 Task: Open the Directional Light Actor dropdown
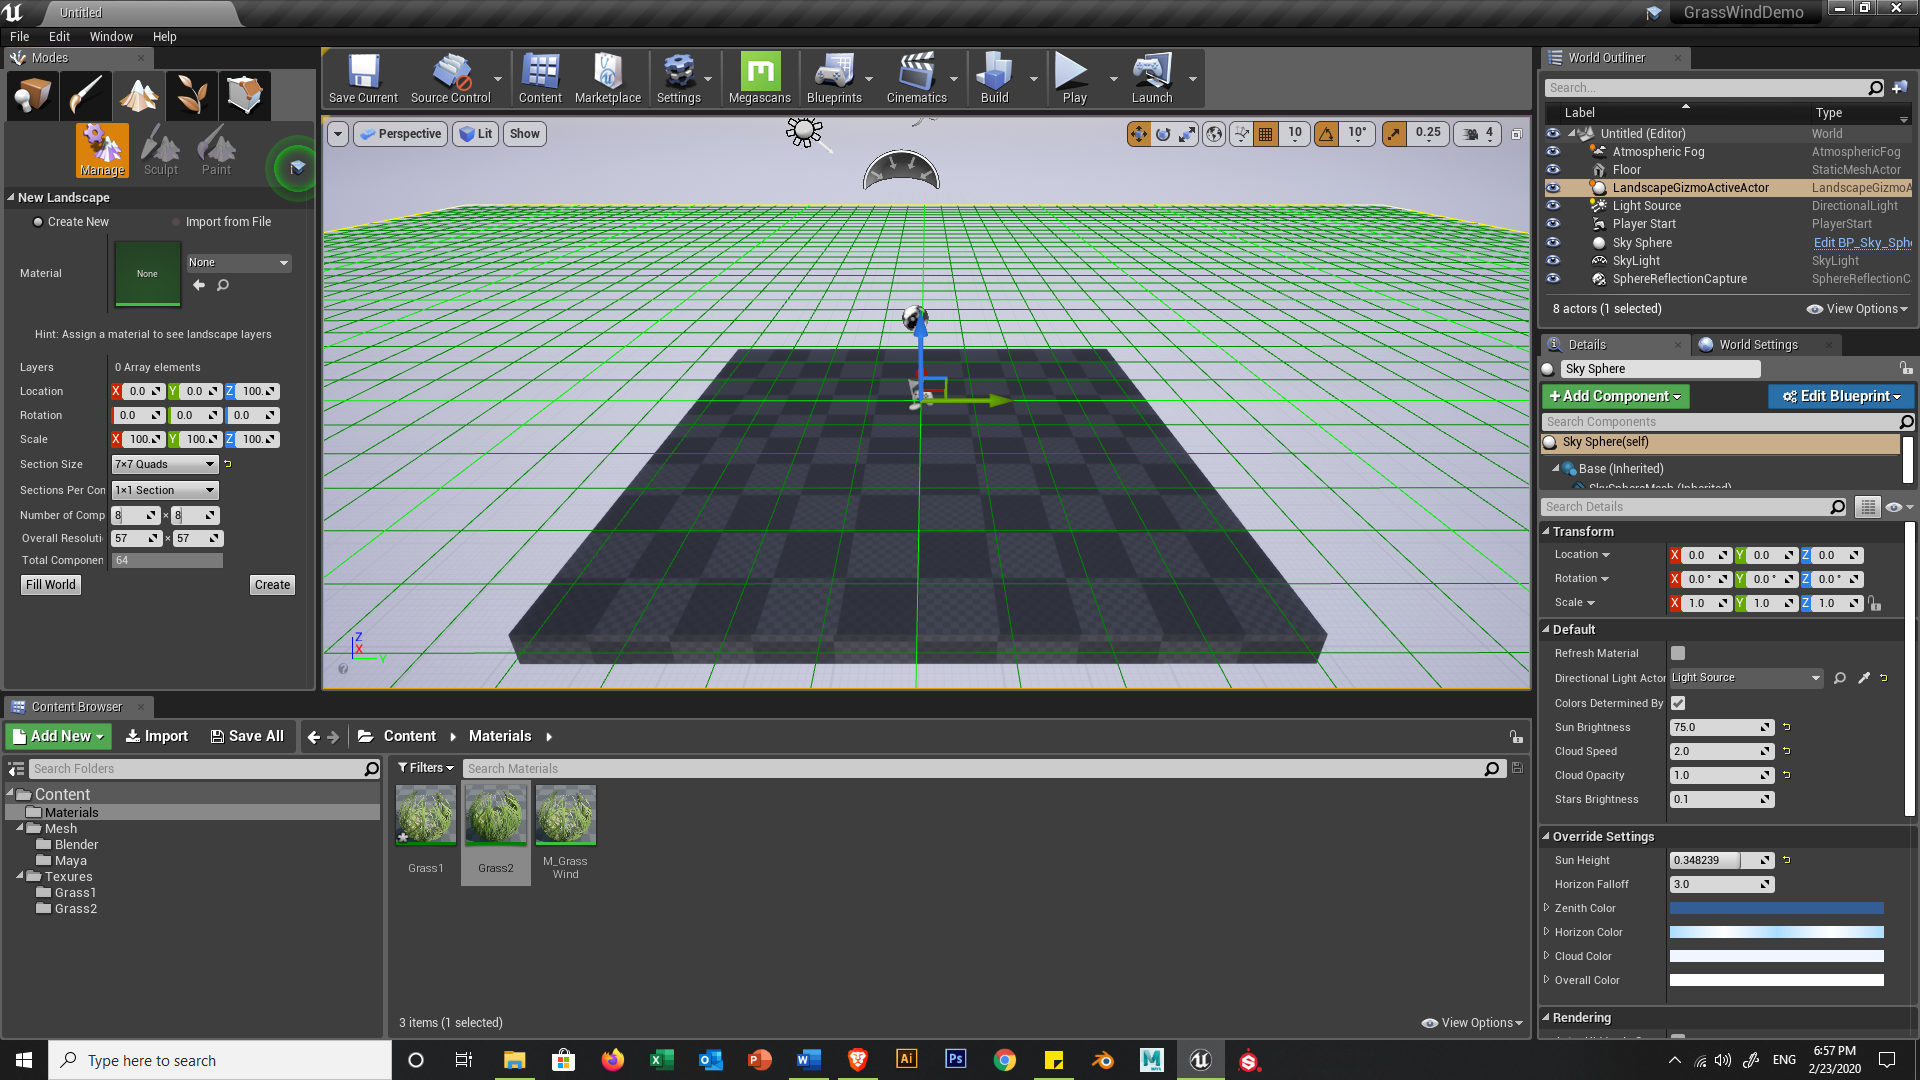pos(1746,678)
